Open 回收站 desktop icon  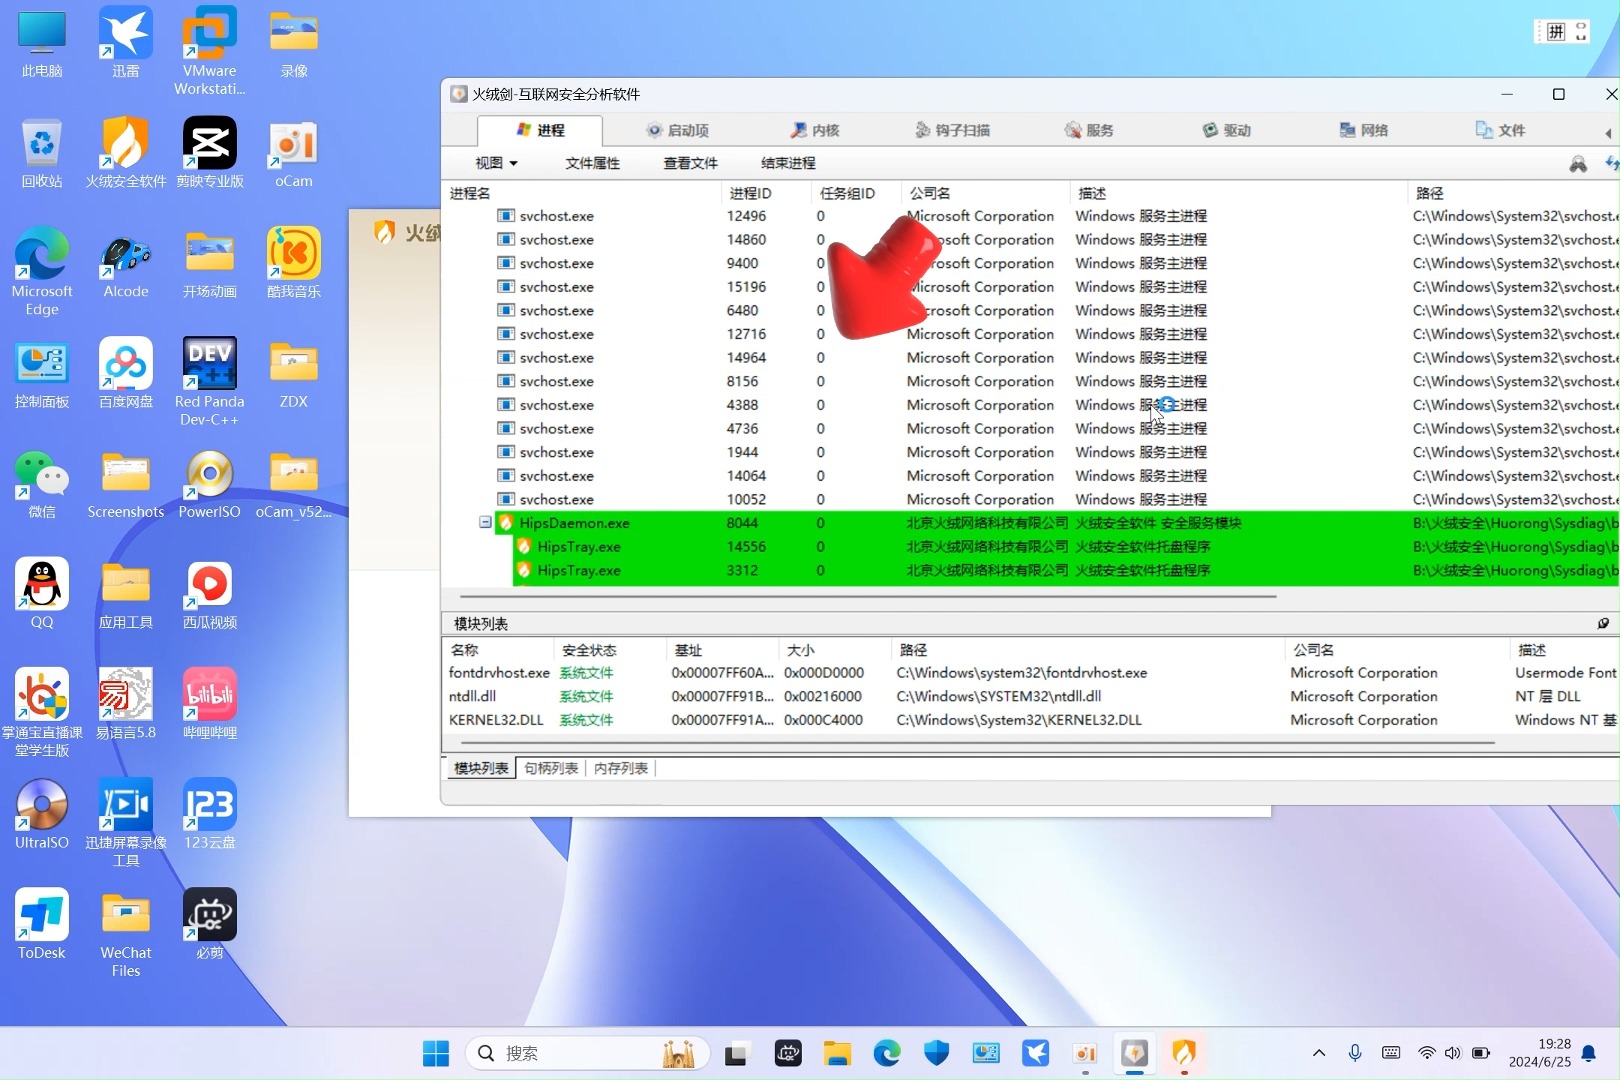tap(42, 153)
